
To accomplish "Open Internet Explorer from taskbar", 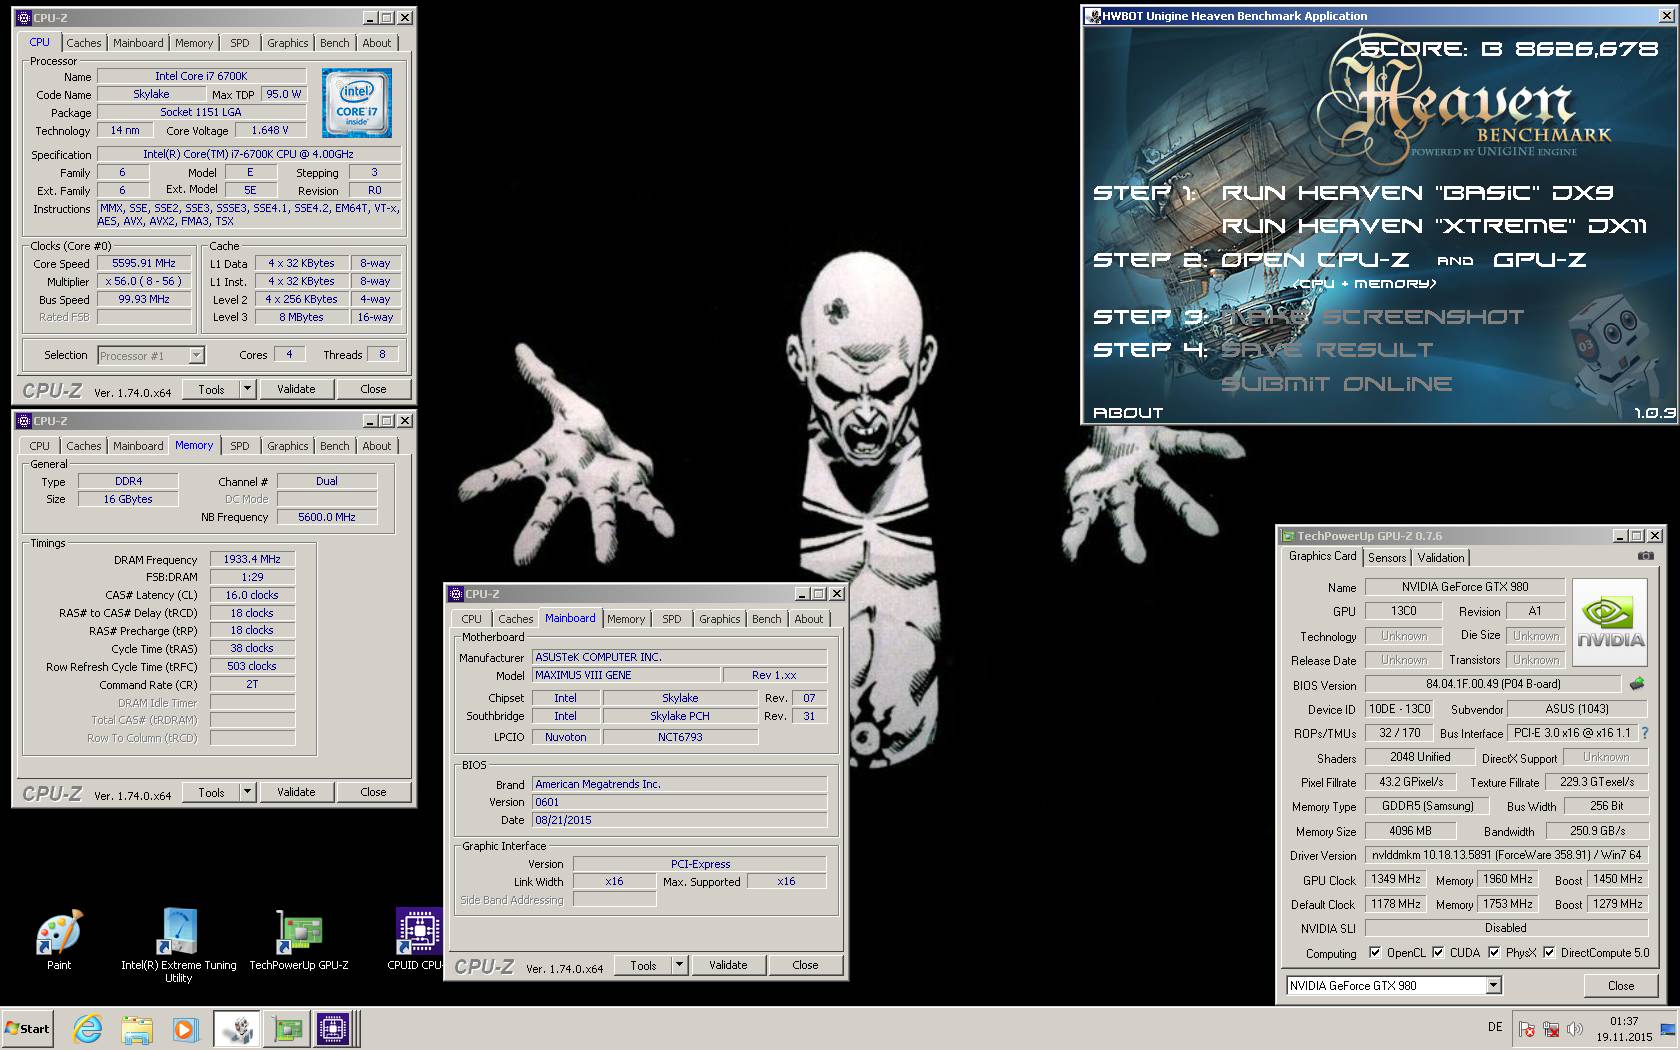I will click(x=88, y=1028).
